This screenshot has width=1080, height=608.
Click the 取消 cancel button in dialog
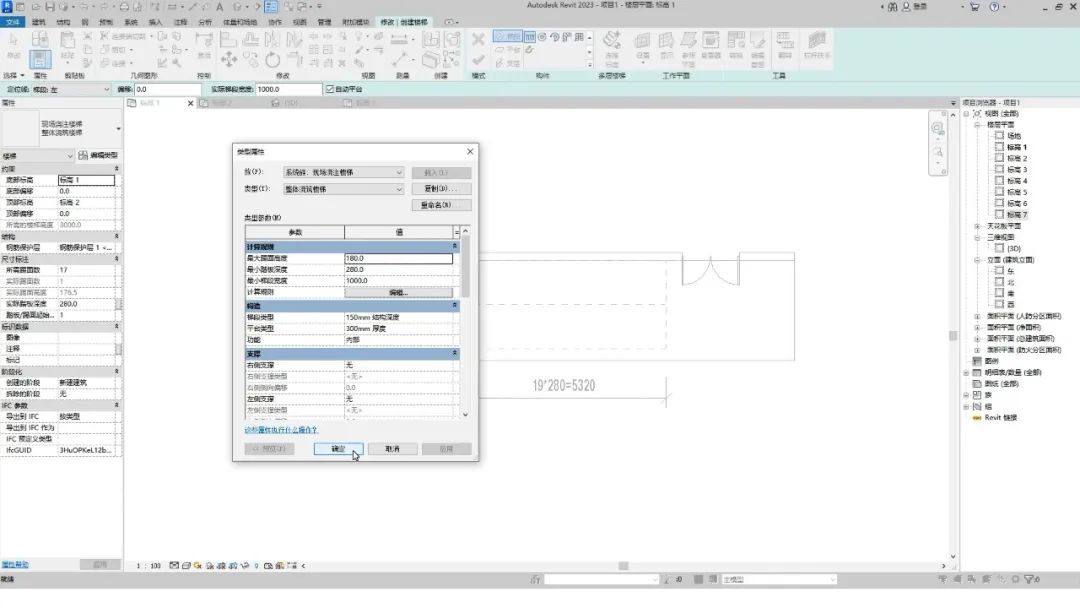(x=393, y=449)
